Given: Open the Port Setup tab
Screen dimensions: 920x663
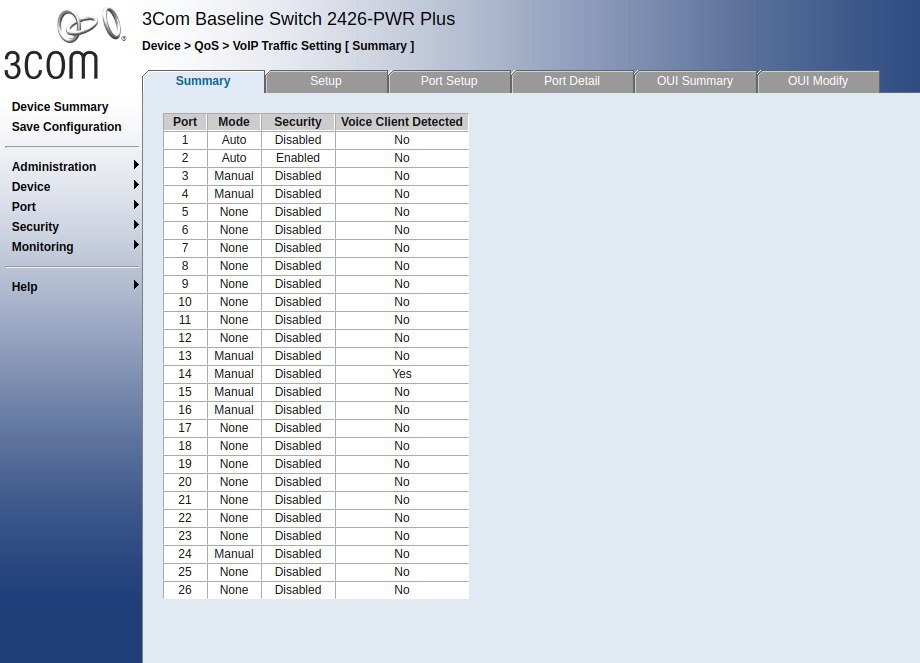Looking at the screenshot, I should click(449, 81).
